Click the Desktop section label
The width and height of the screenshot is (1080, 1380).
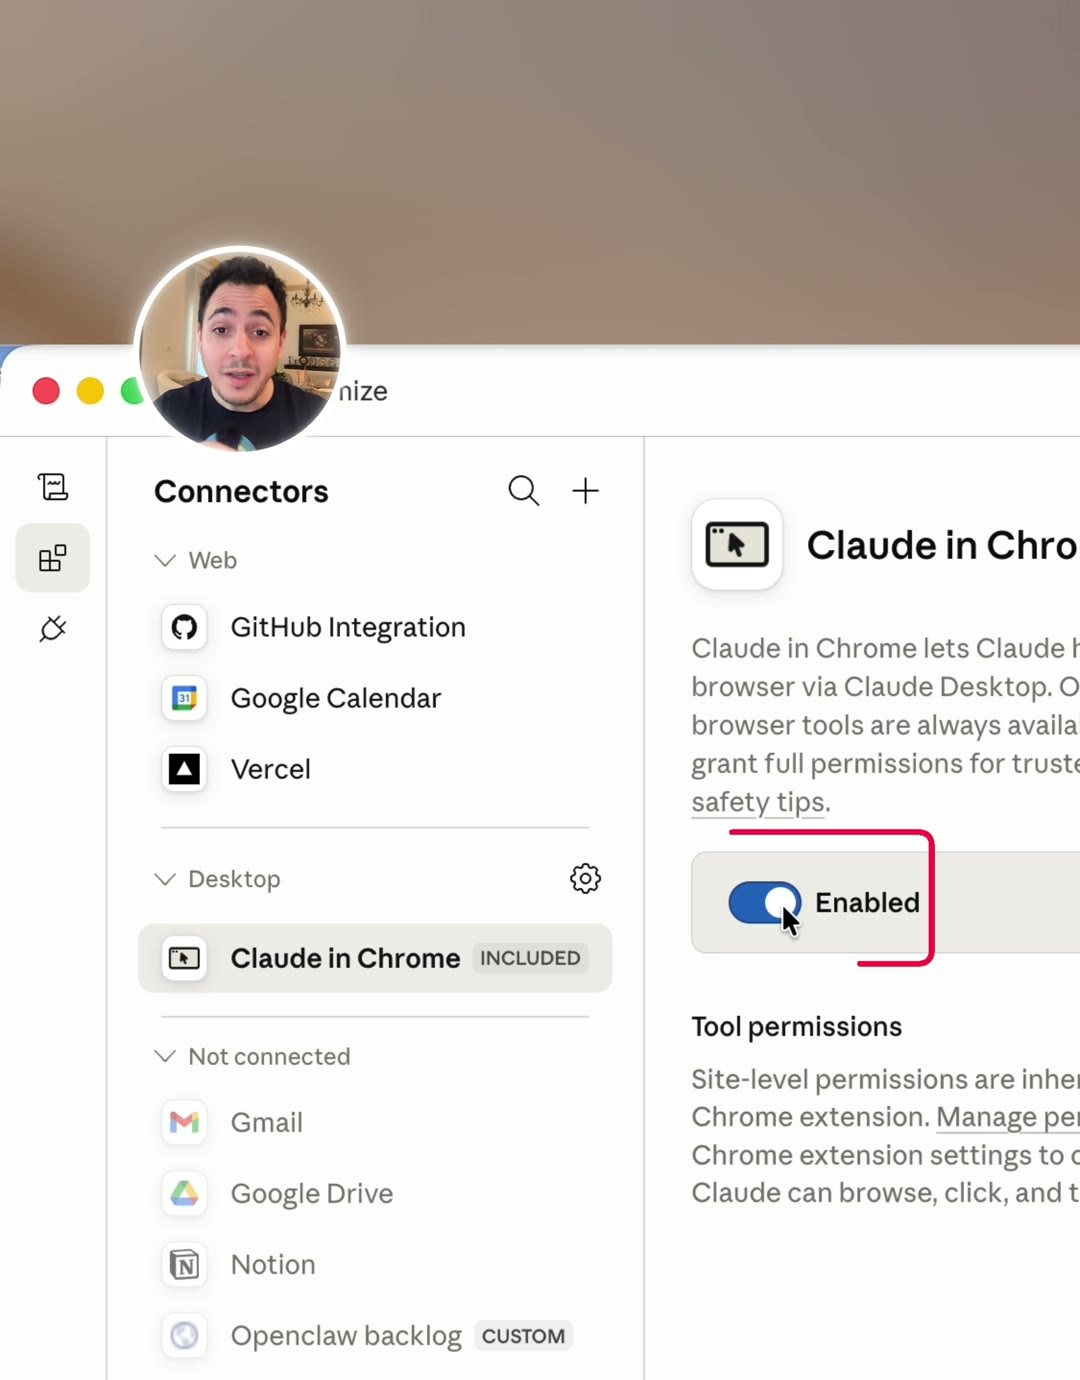tap(234, 879)
